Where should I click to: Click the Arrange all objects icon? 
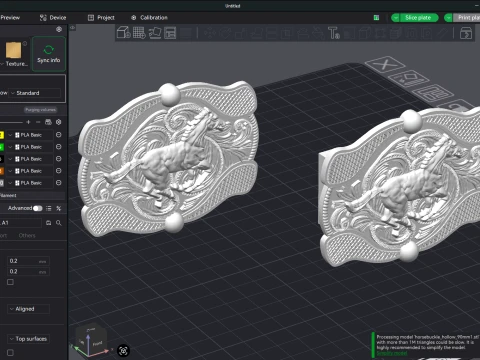[x=170, y=33]
